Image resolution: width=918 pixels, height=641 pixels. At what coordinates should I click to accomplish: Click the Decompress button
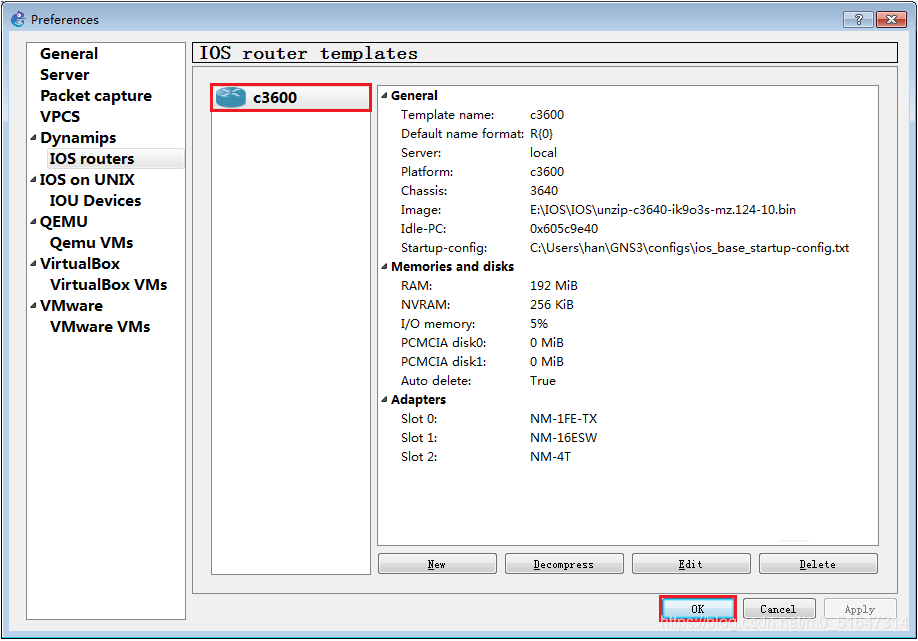[564, 564]
